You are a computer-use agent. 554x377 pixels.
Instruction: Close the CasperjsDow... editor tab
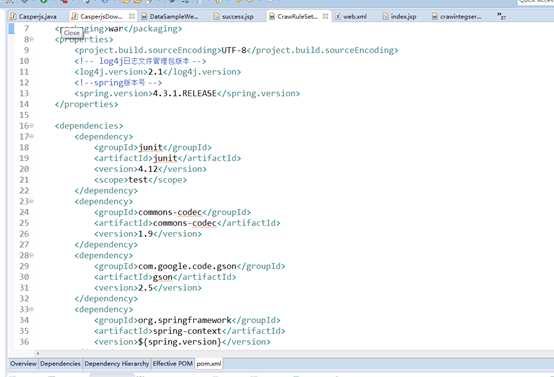131,16
